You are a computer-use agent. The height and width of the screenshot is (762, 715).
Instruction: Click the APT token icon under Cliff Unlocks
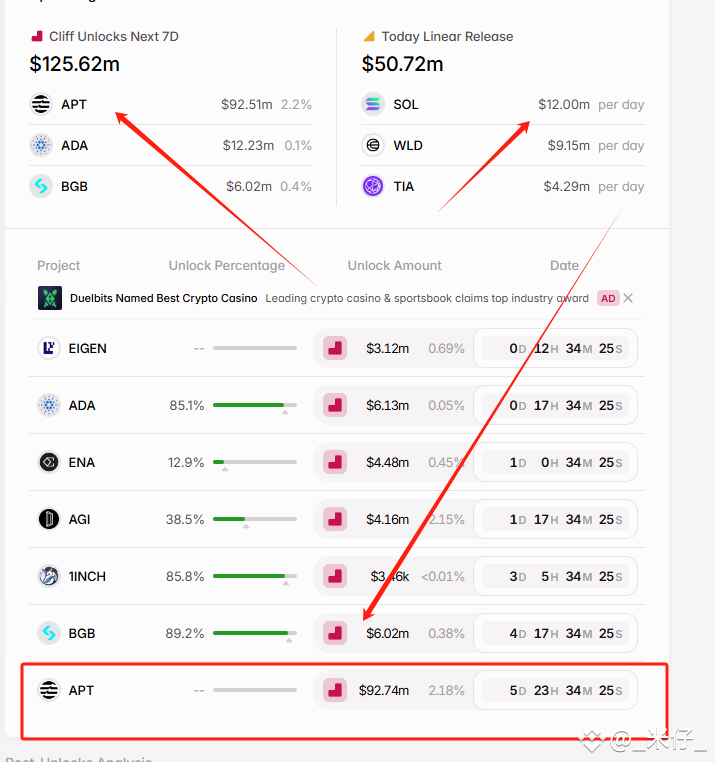[41, 104]
